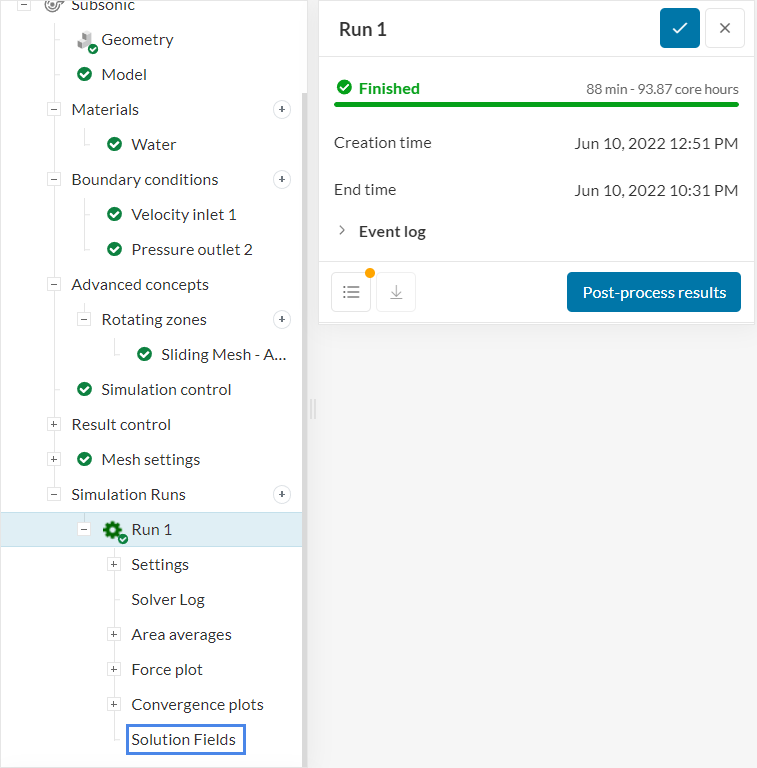Expand the Settings node under Run 1
Viewport: 757px width, 768px height.
(114, 564)
